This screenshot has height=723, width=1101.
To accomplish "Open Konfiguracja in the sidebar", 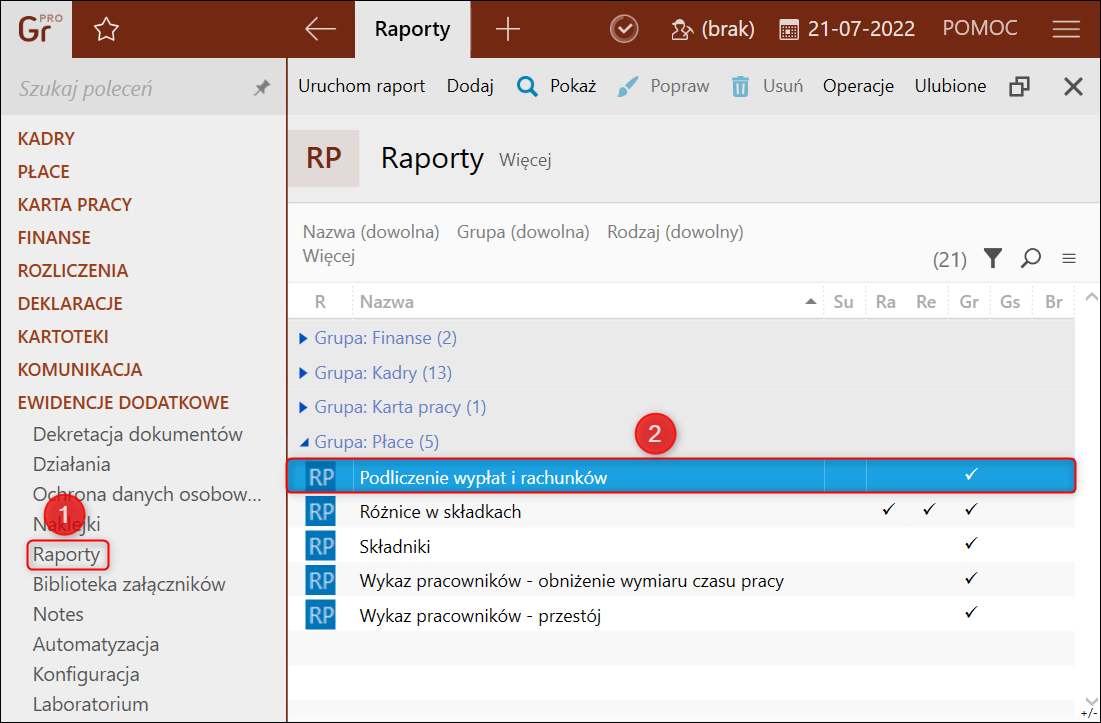I will [86, 674].
